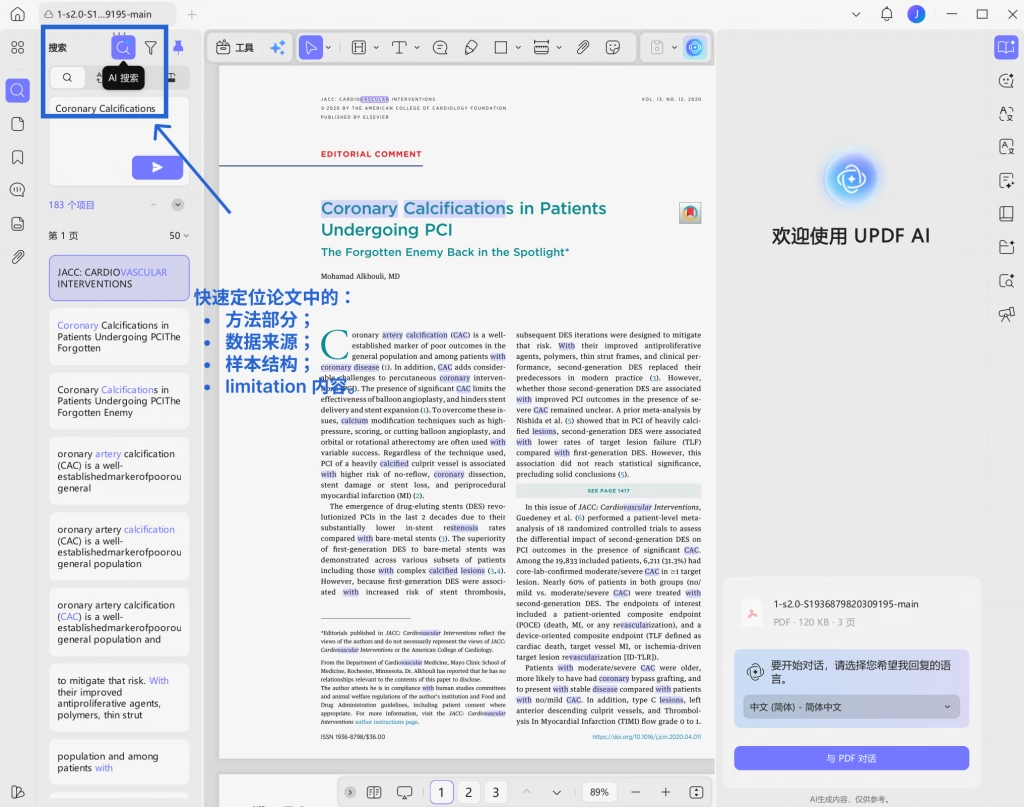Click the 与 PDF 对话 button
1024x807 pixels.
(x=851, y=758)
